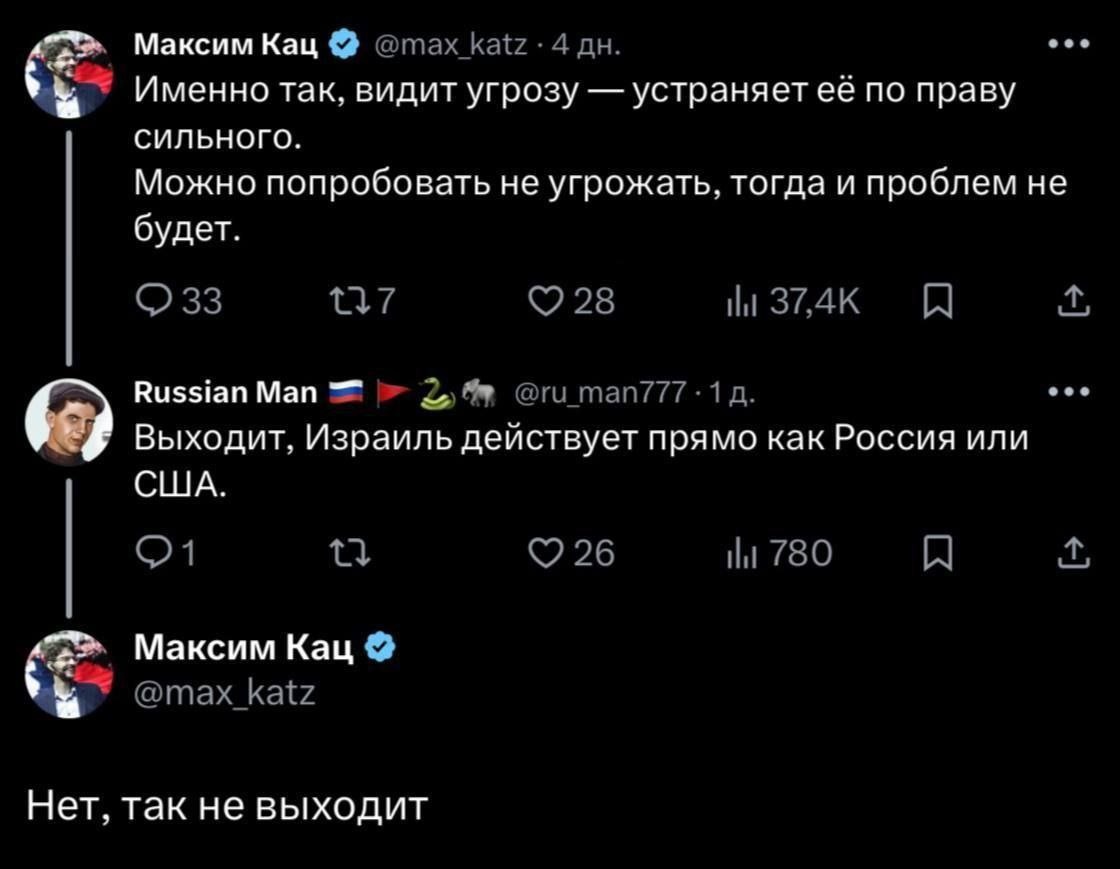Like the first tweet with 28 likes
The image size is (1120, 869).
(x=571, y=301)
